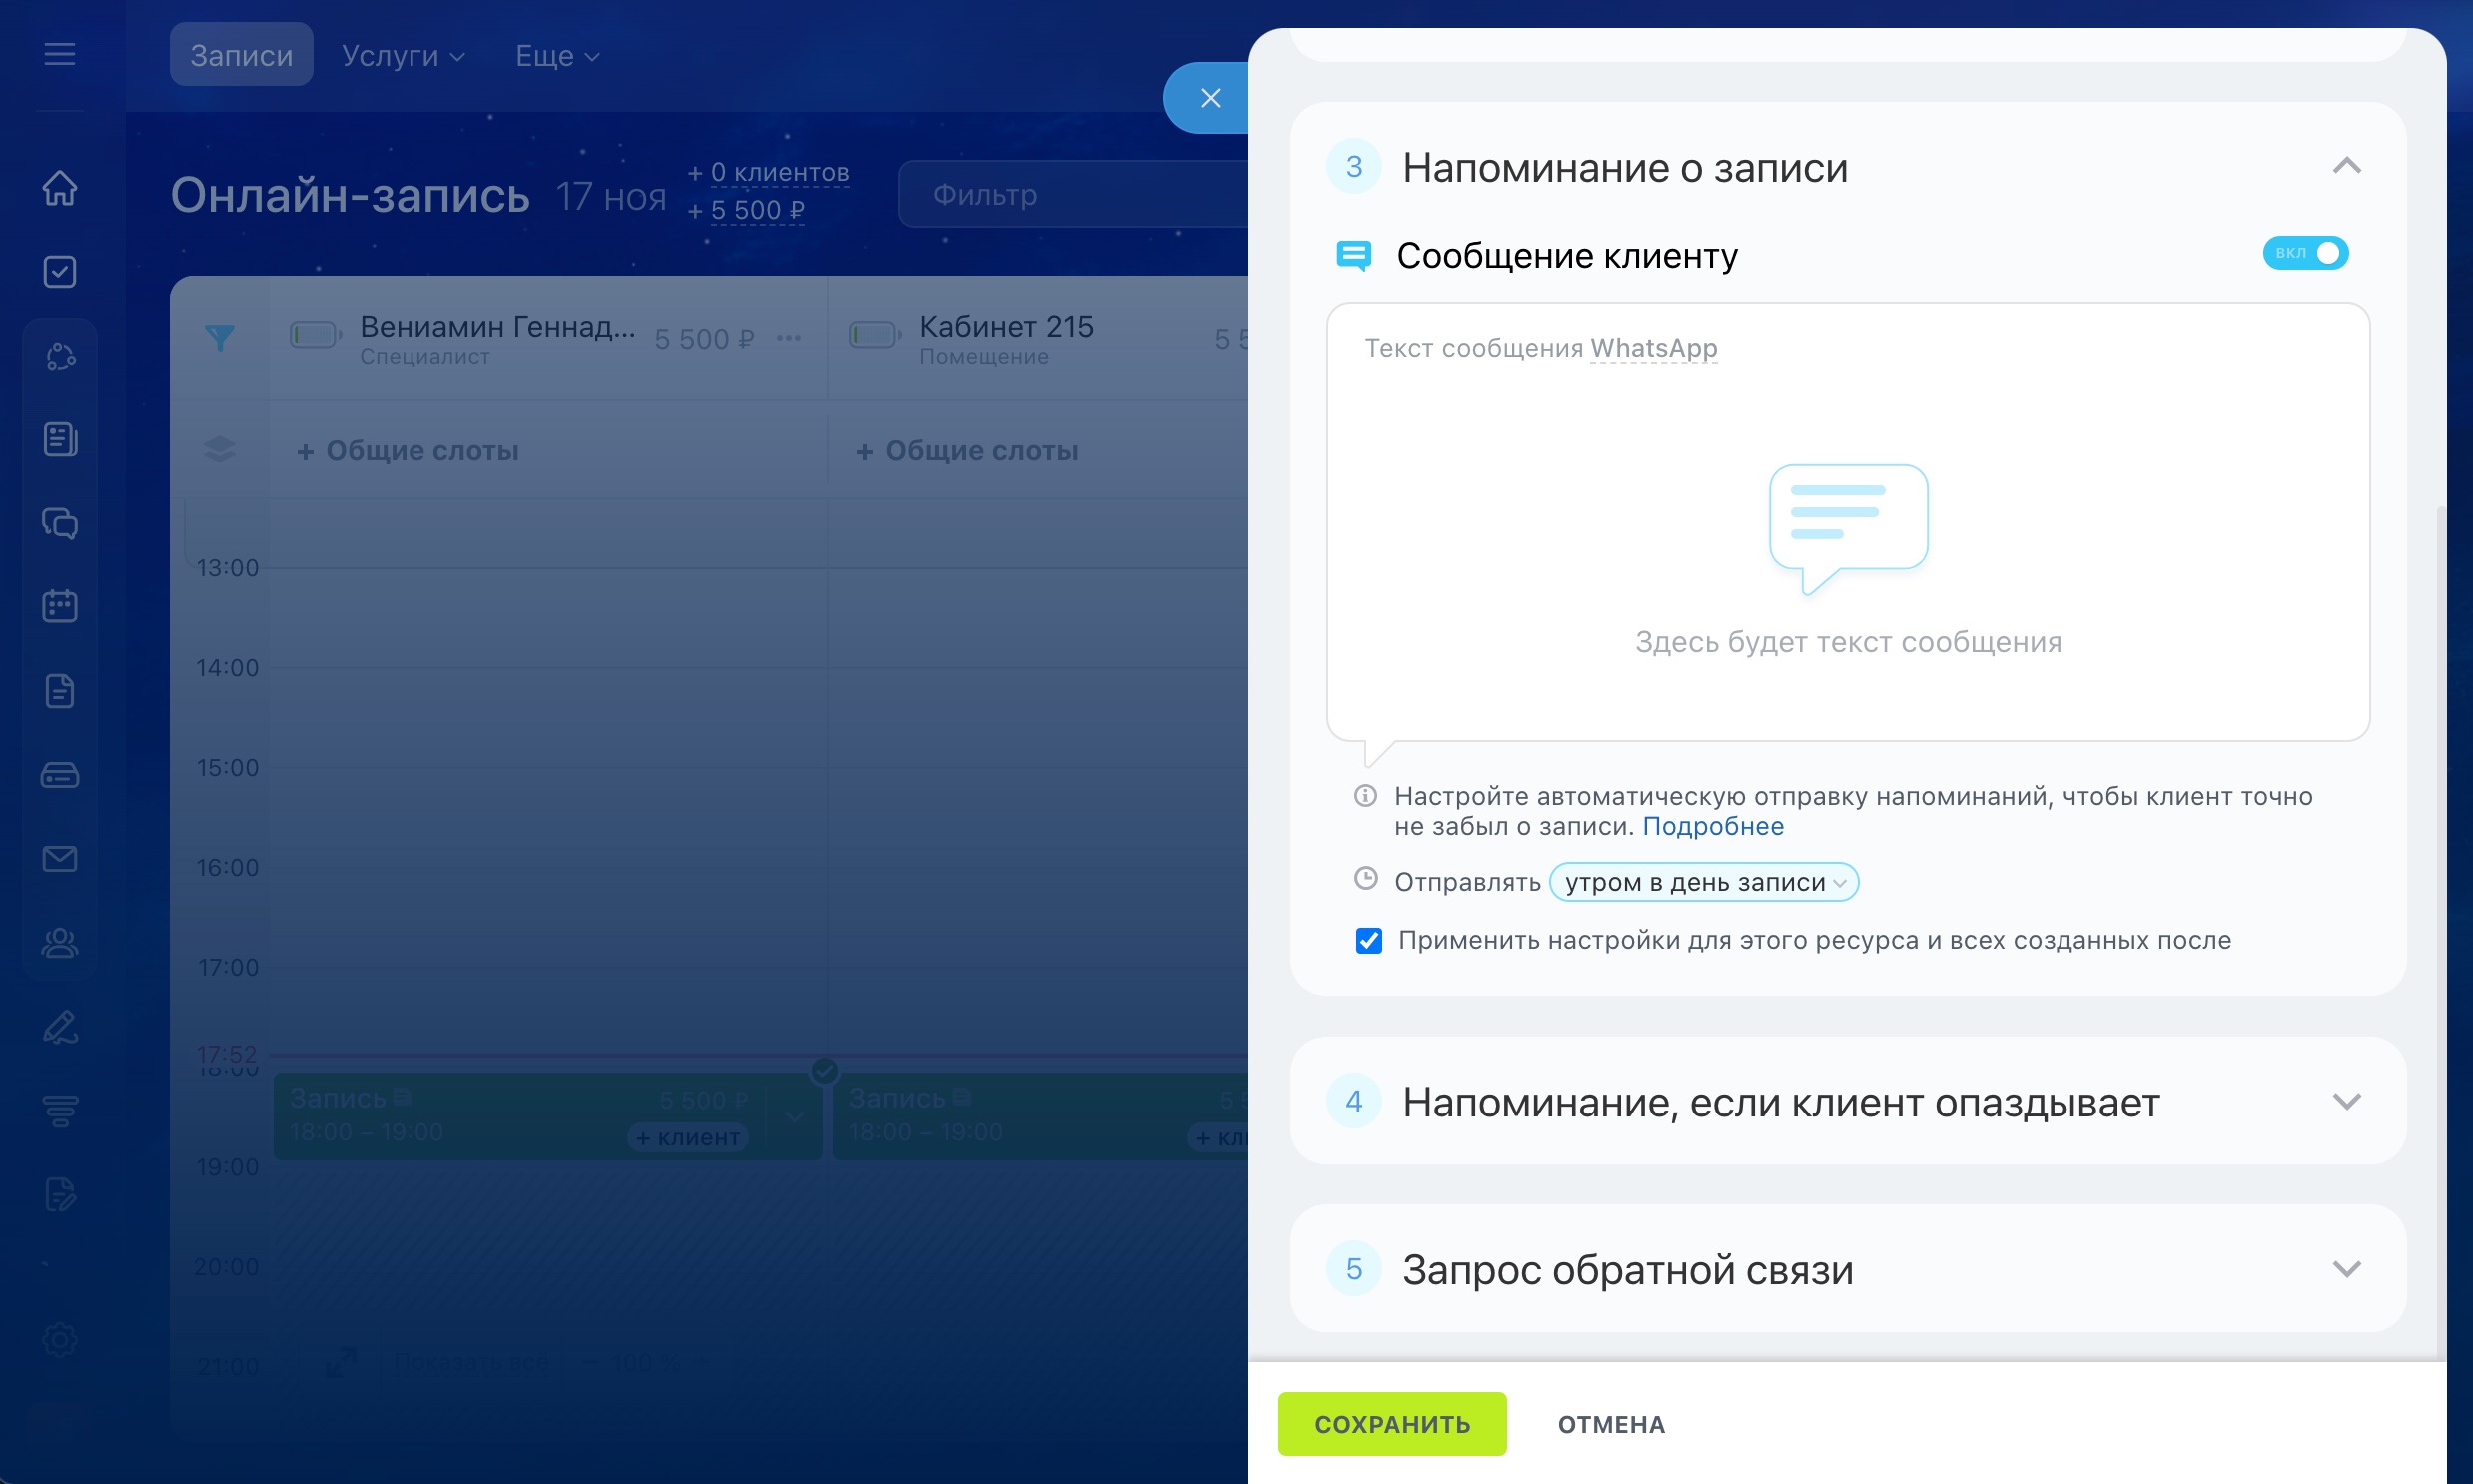Screen dimensions: 2473x1484
Task: Open the 'утром в день записи' dropdown
Action: [x=1703, y=883]
